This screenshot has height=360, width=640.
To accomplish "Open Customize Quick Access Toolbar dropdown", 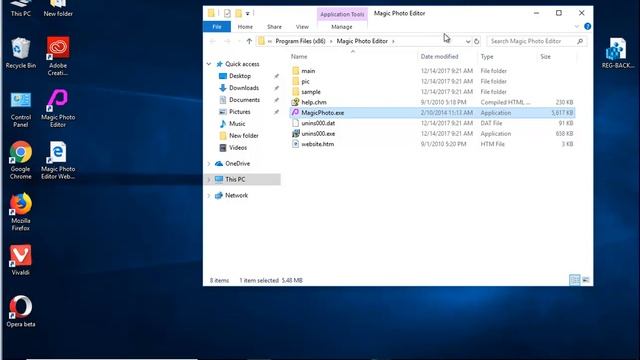I will pos(247,13).
